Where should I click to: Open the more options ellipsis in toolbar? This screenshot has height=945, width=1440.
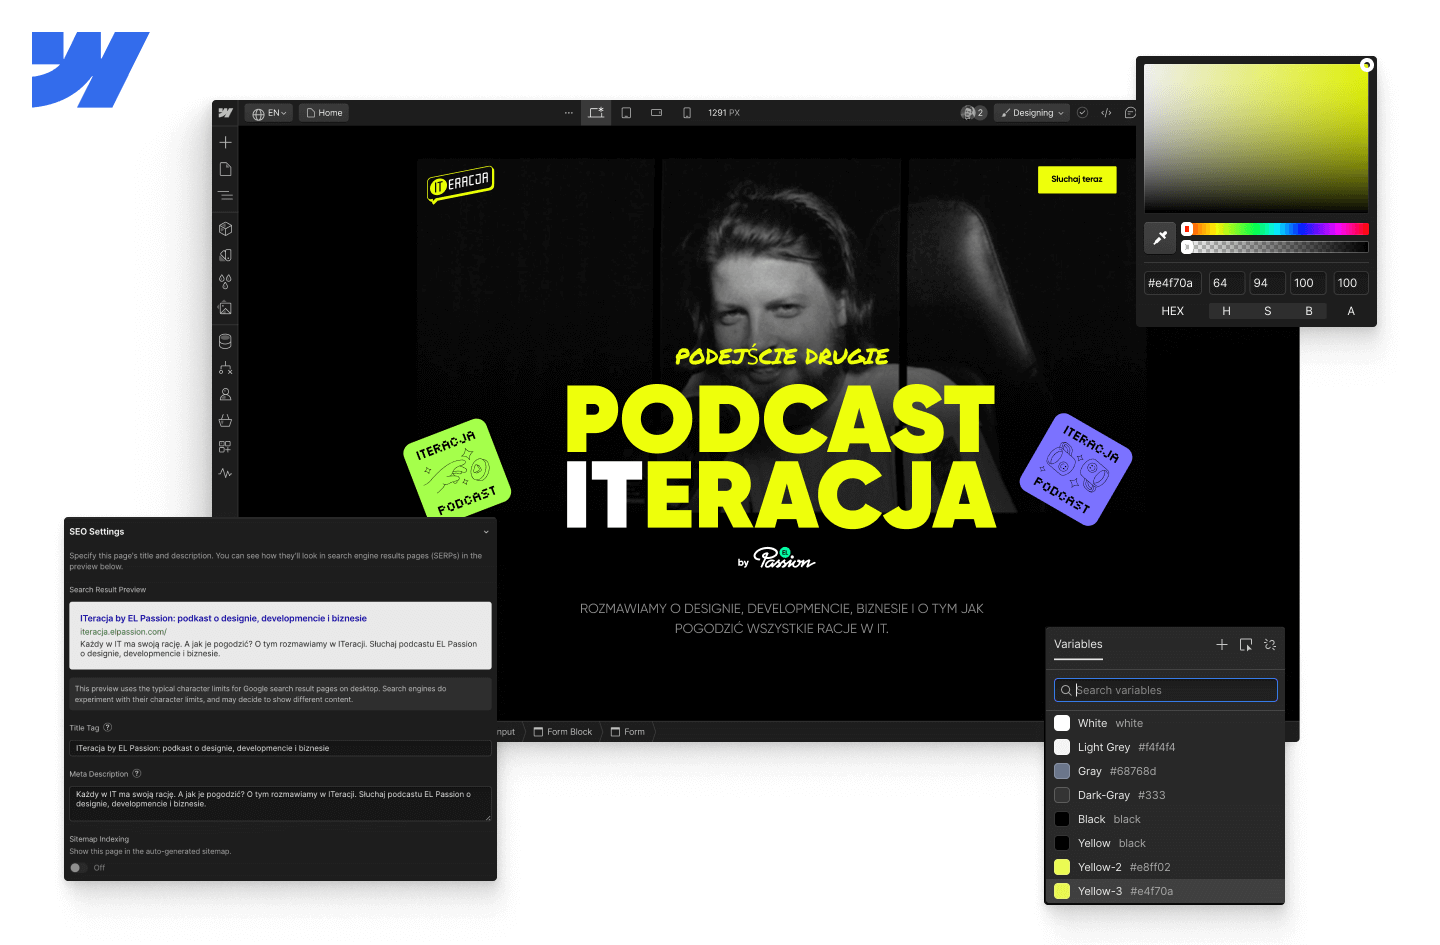tap(569, 113)
